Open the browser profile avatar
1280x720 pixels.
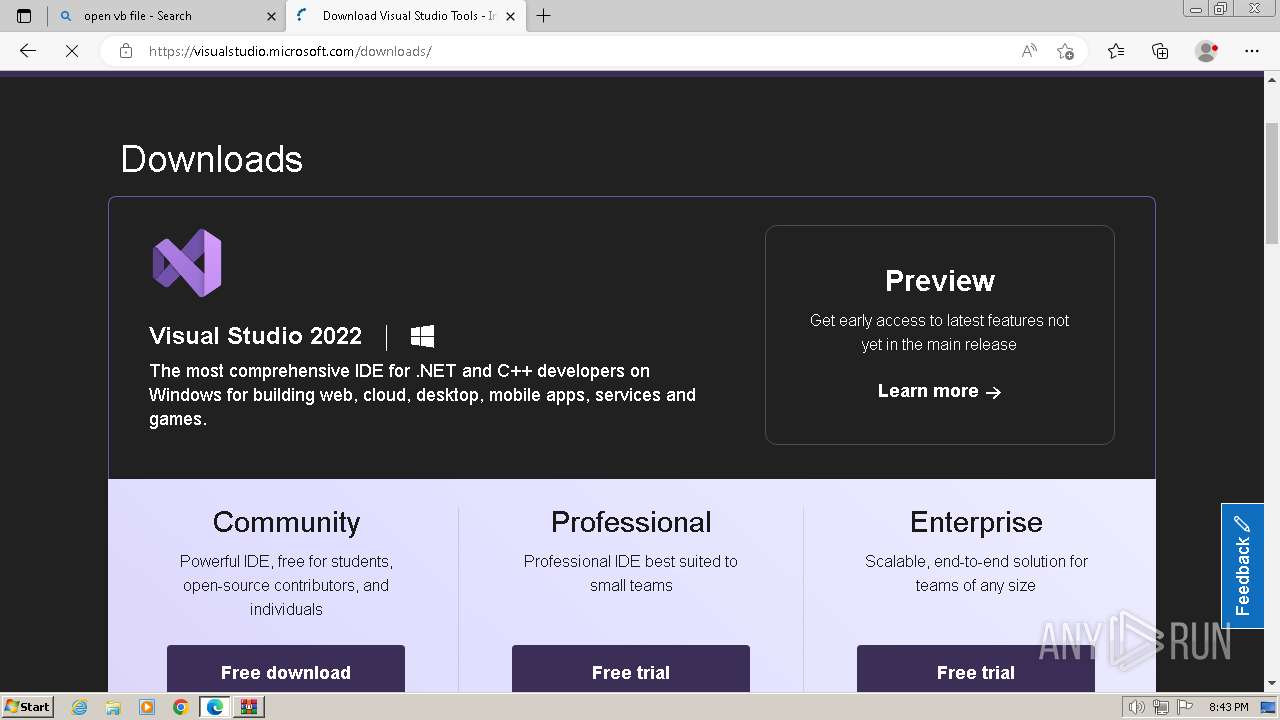tap(1207, 51)
